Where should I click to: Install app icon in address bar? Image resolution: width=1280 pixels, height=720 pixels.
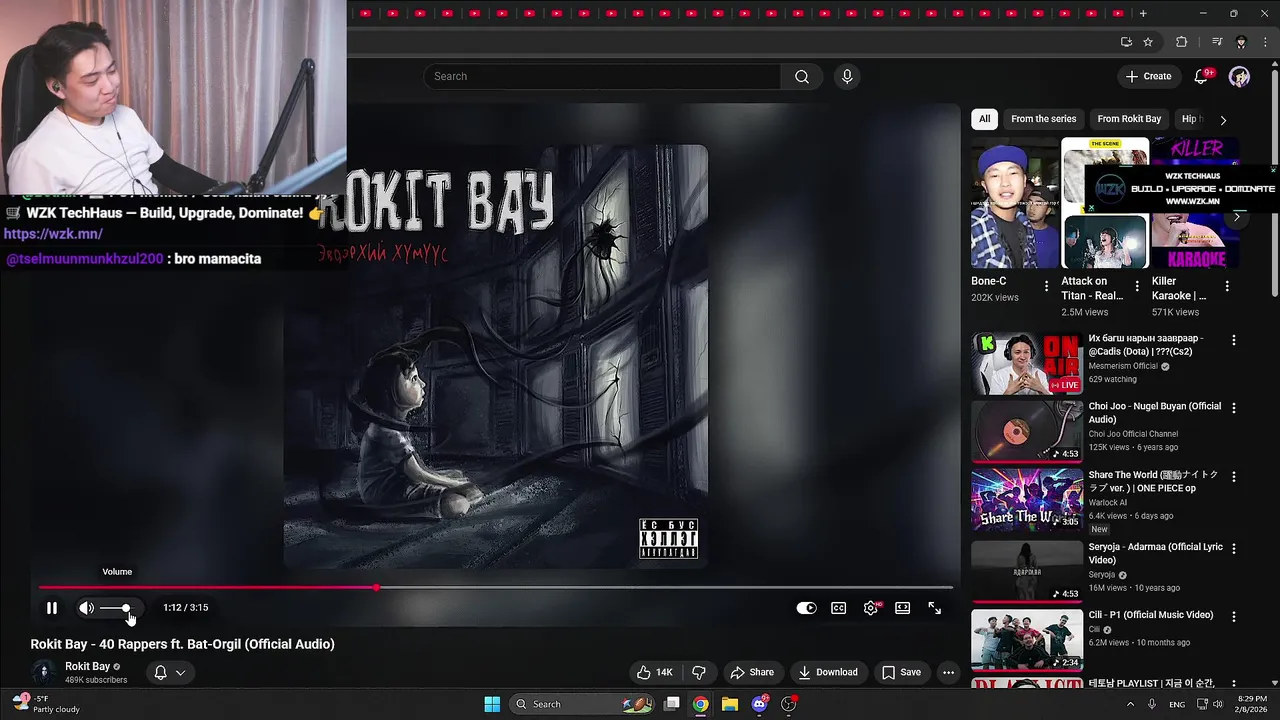point(1126,42)
